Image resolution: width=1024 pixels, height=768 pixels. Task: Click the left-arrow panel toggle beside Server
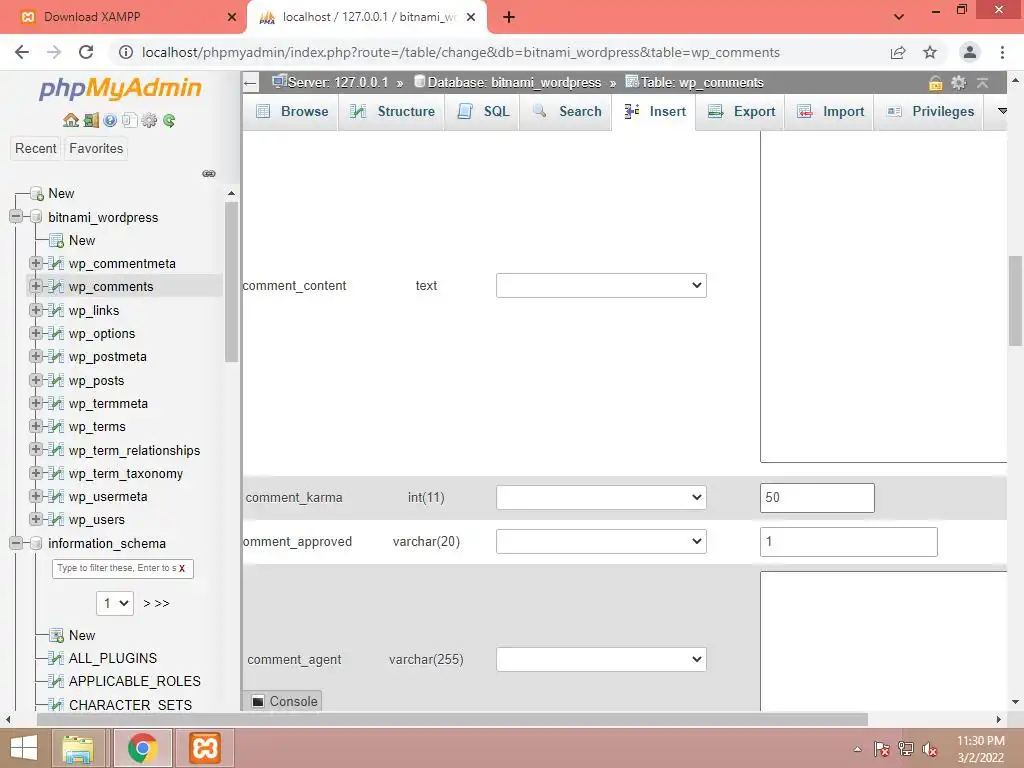click(251, 83)
